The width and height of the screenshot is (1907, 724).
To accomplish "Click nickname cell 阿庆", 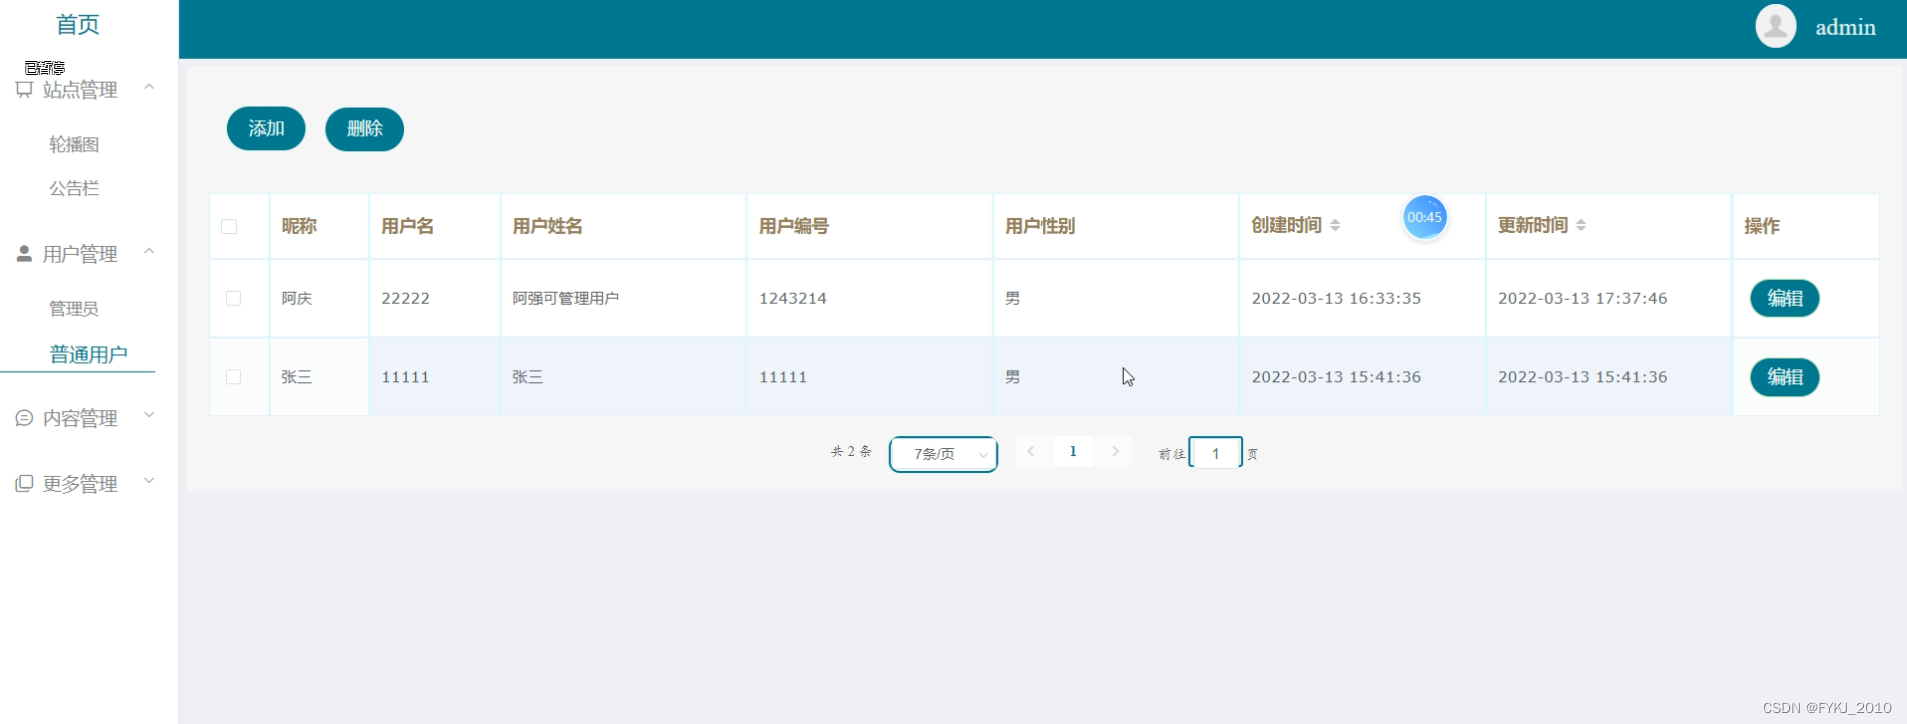I will tap(296, 298).
